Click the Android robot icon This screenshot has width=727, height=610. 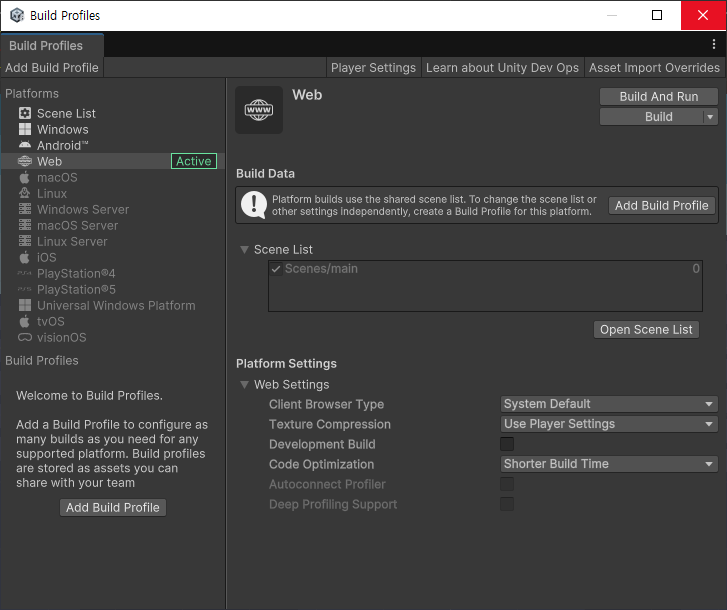[x=25, y=145]
